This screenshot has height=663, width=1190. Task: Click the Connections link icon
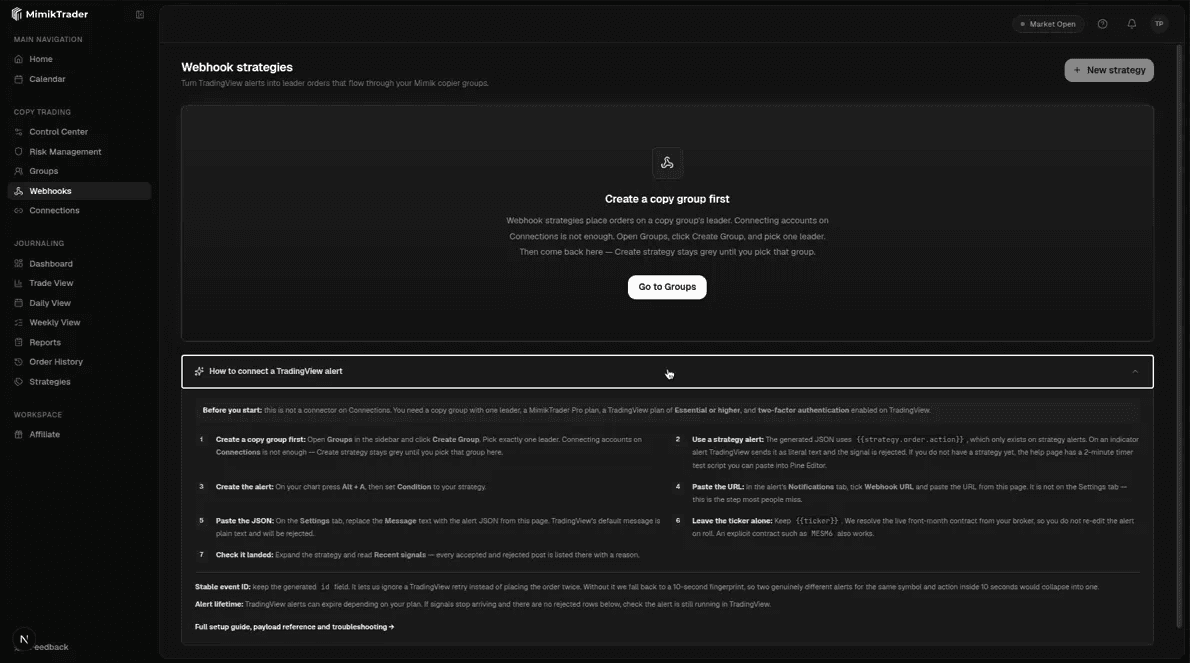tap(19, 211)
